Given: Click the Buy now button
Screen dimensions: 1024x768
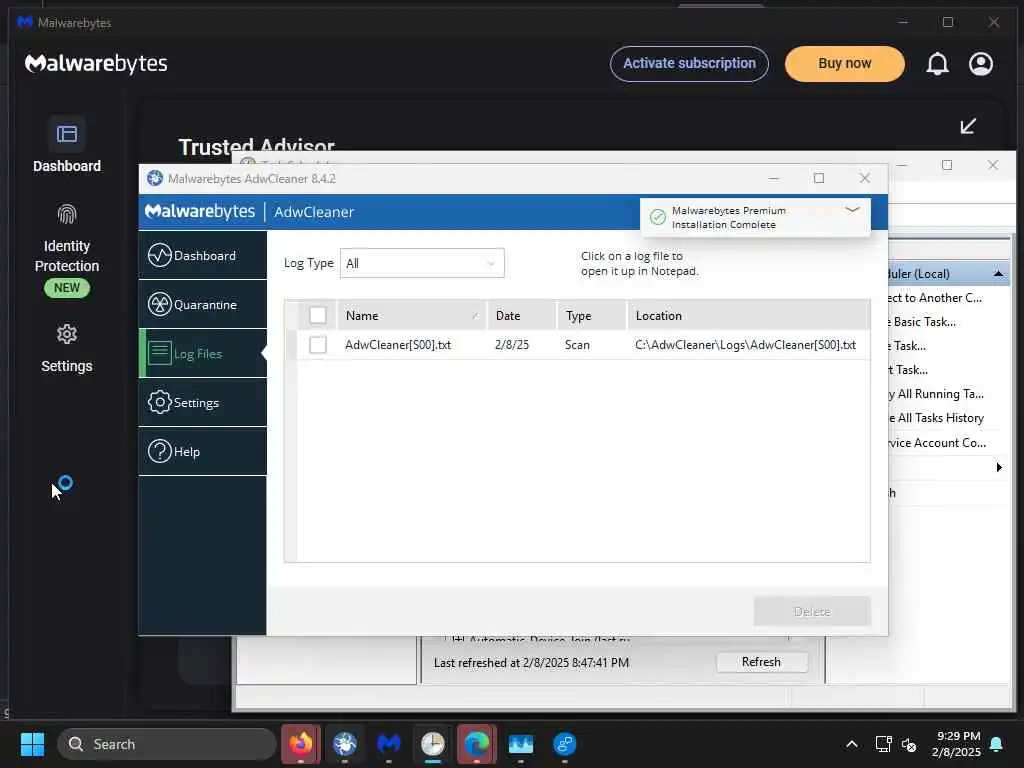Looking at the screenshot, I should coord(844,63).
